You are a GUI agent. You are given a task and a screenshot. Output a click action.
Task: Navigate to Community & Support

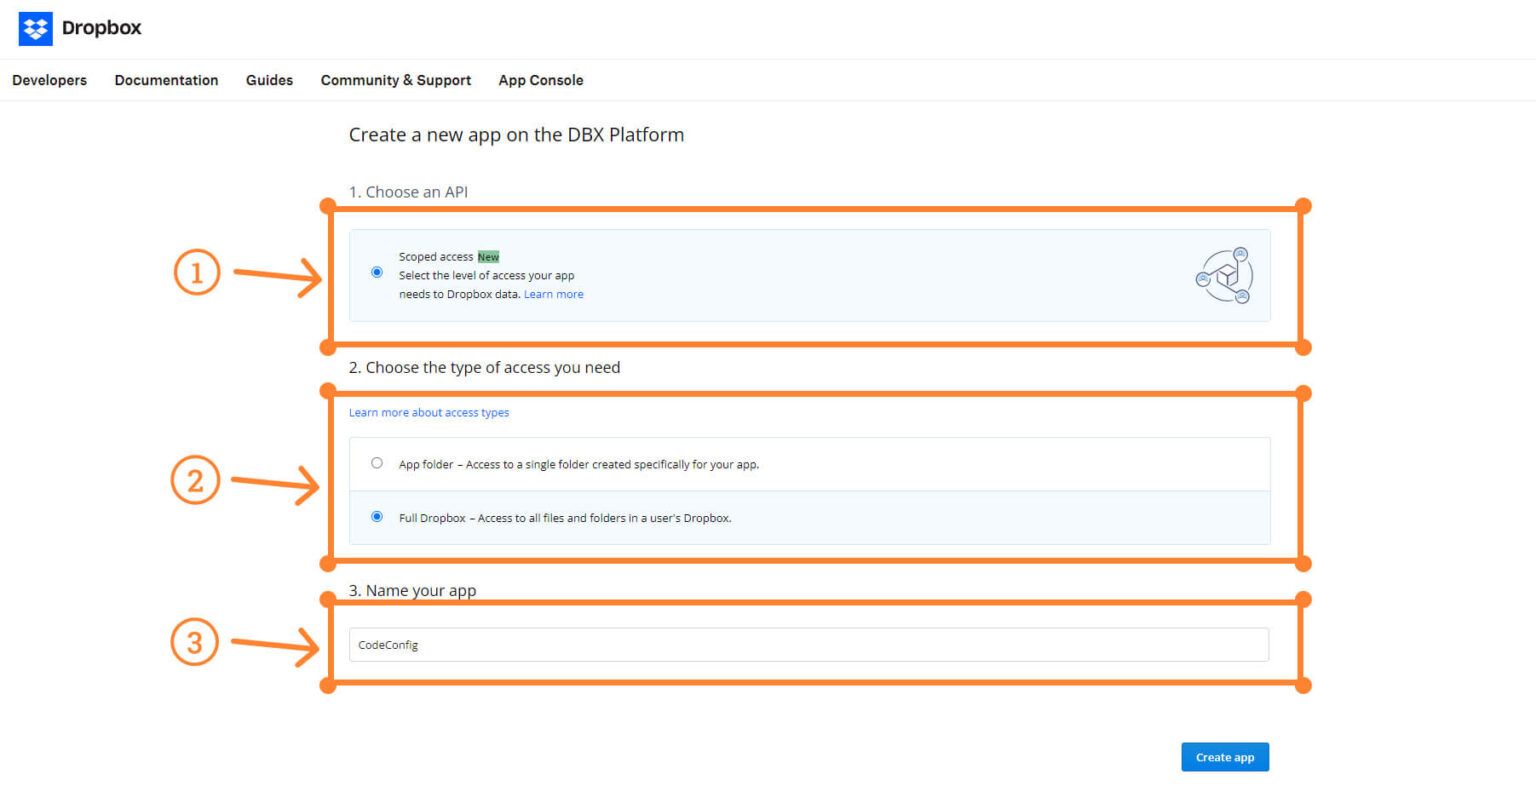(x=395, y=80)
